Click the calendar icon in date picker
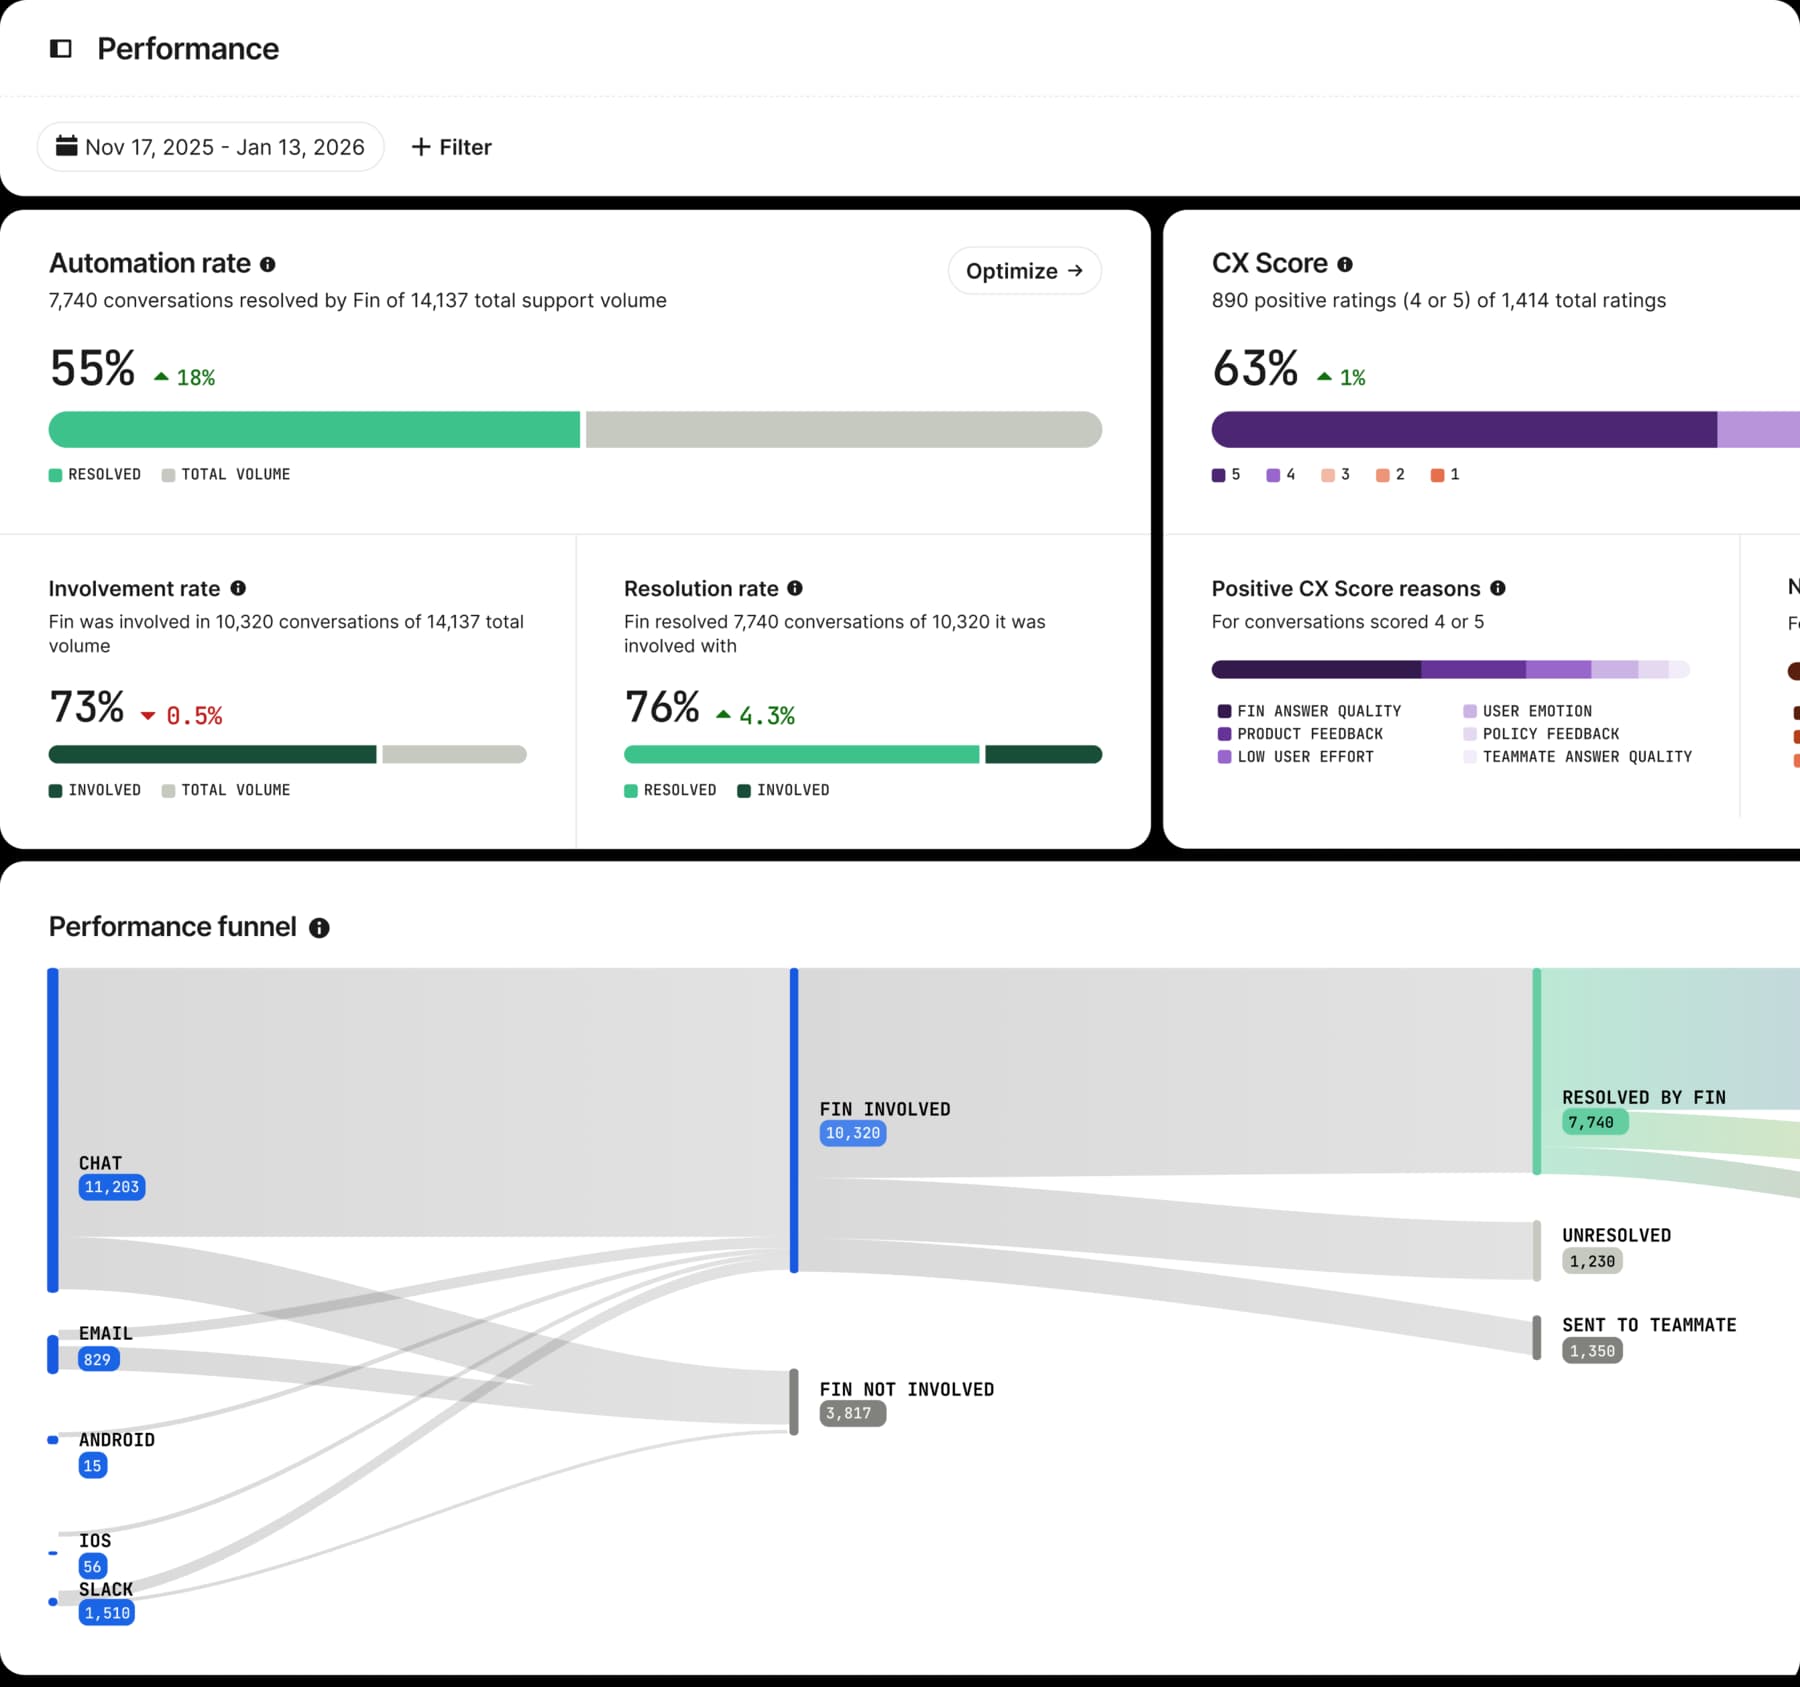Screen dimensions: 1800x1687 67,146
